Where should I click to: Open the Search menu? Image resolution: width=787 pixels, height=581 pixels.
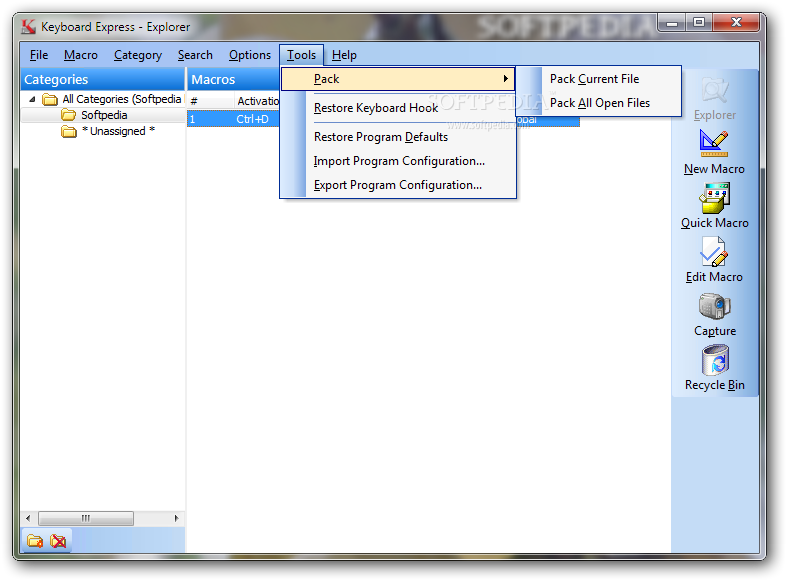[x=195, y=55]
